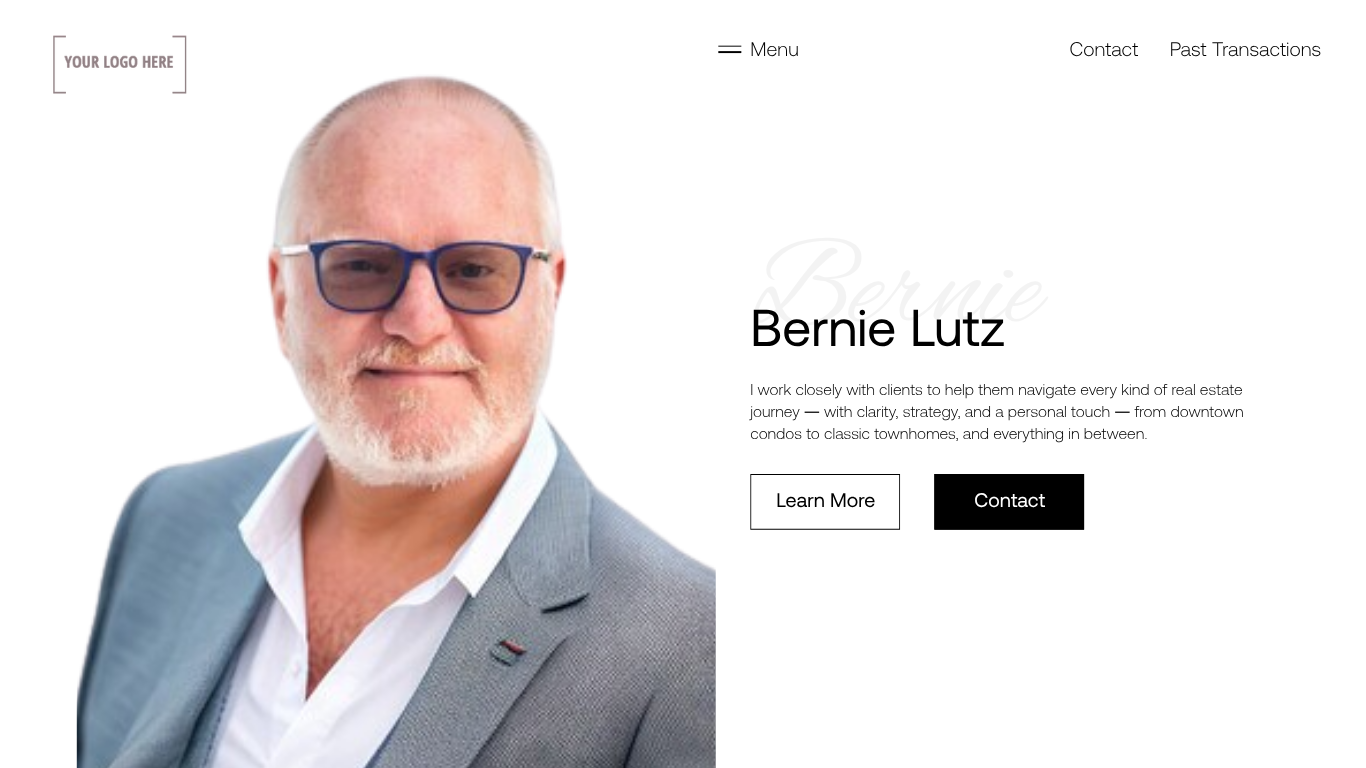1366x768 pixels.
Task: Click the phrase 'personal touch' in description
Action: pos(1059,412)
